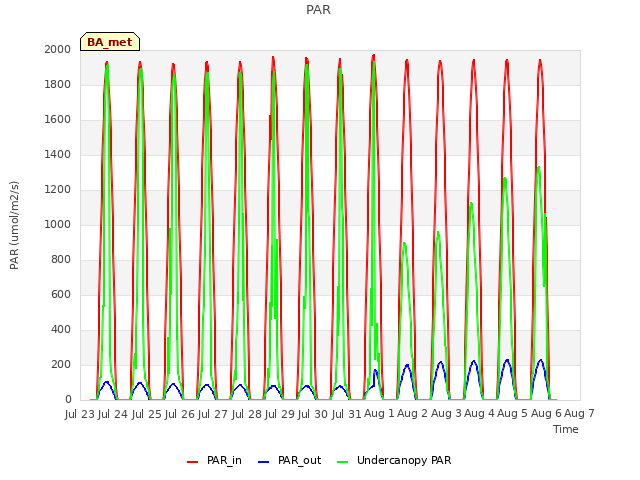
Task: Click the Jul 29 x-axis tick label
Action: pyautogui.click(x=280, y=414)
